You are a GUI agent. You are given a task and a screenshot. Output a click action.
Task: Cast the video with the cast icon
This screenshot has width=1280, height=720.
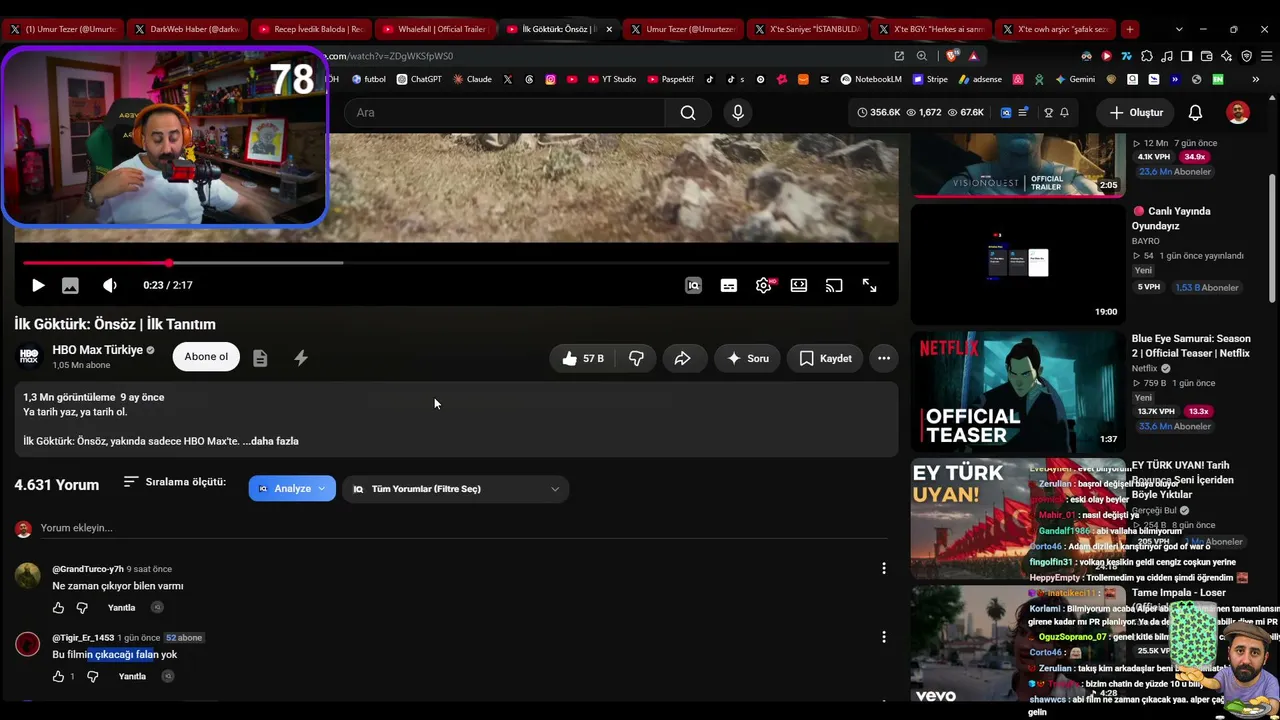tap(834, 285)
